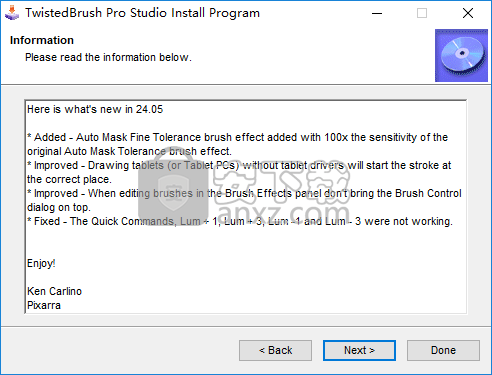This screenshot has height=375, width=492.
Task: Click the Done button
Action: coord(443,350)
